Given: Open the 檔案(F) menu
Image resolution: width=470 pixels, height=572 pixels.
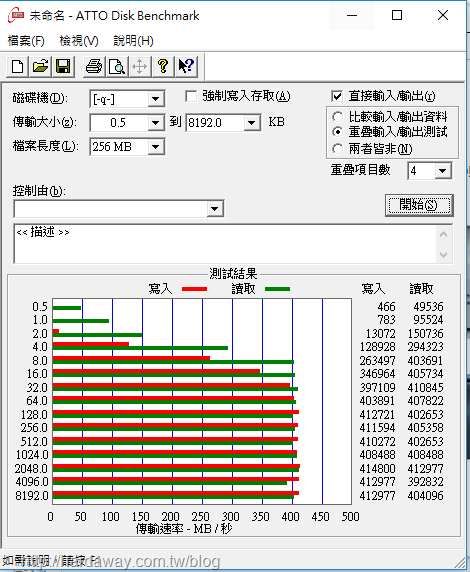Looking at the screenshot, I should (x=26, y=41).
